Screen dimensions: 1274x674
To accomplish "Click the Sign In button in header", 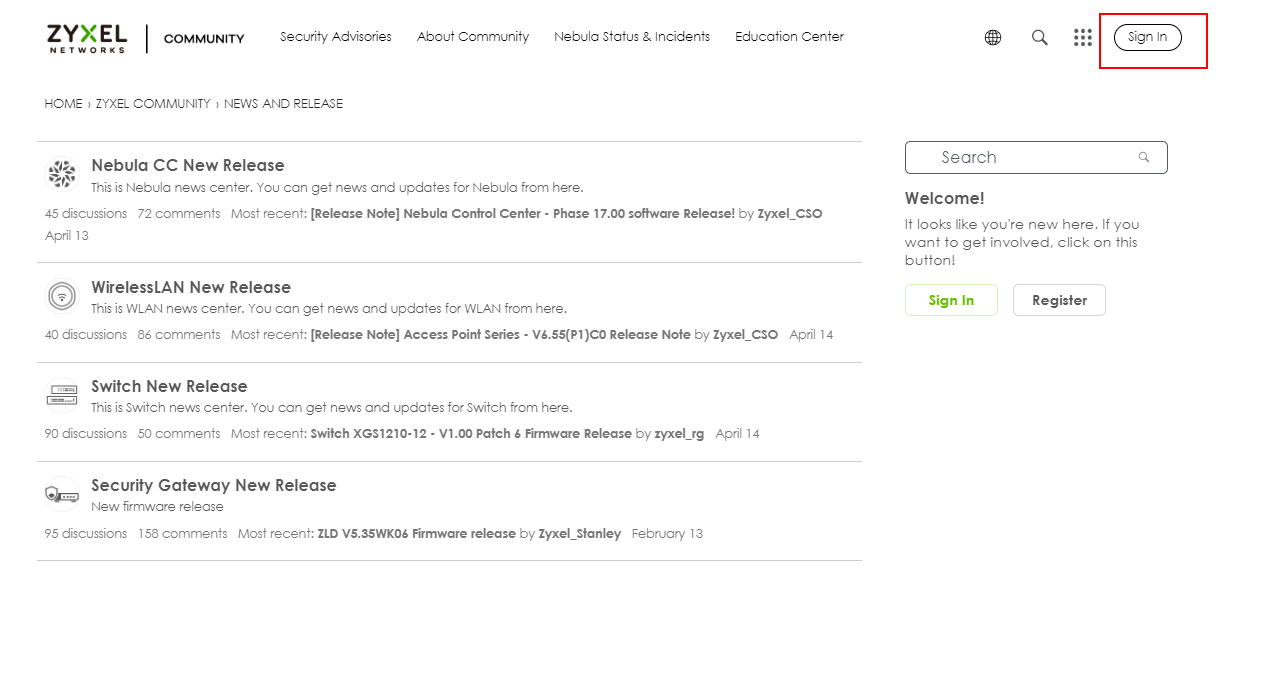I will 1148,38.
